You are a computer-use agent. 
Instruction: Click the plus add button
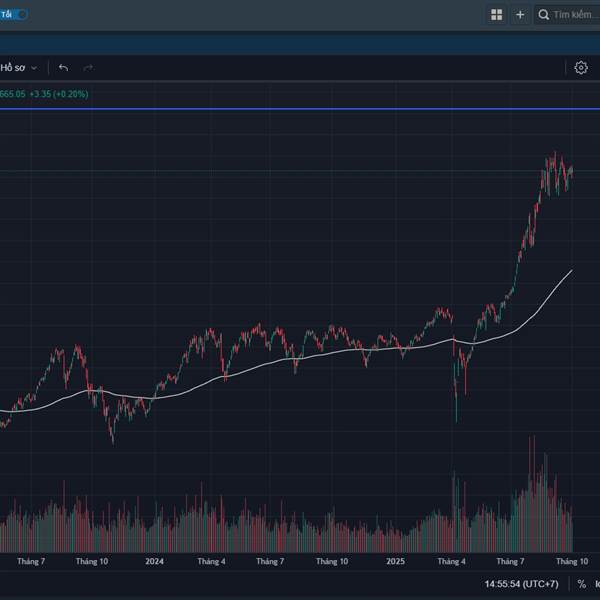[x=520, y=15]
